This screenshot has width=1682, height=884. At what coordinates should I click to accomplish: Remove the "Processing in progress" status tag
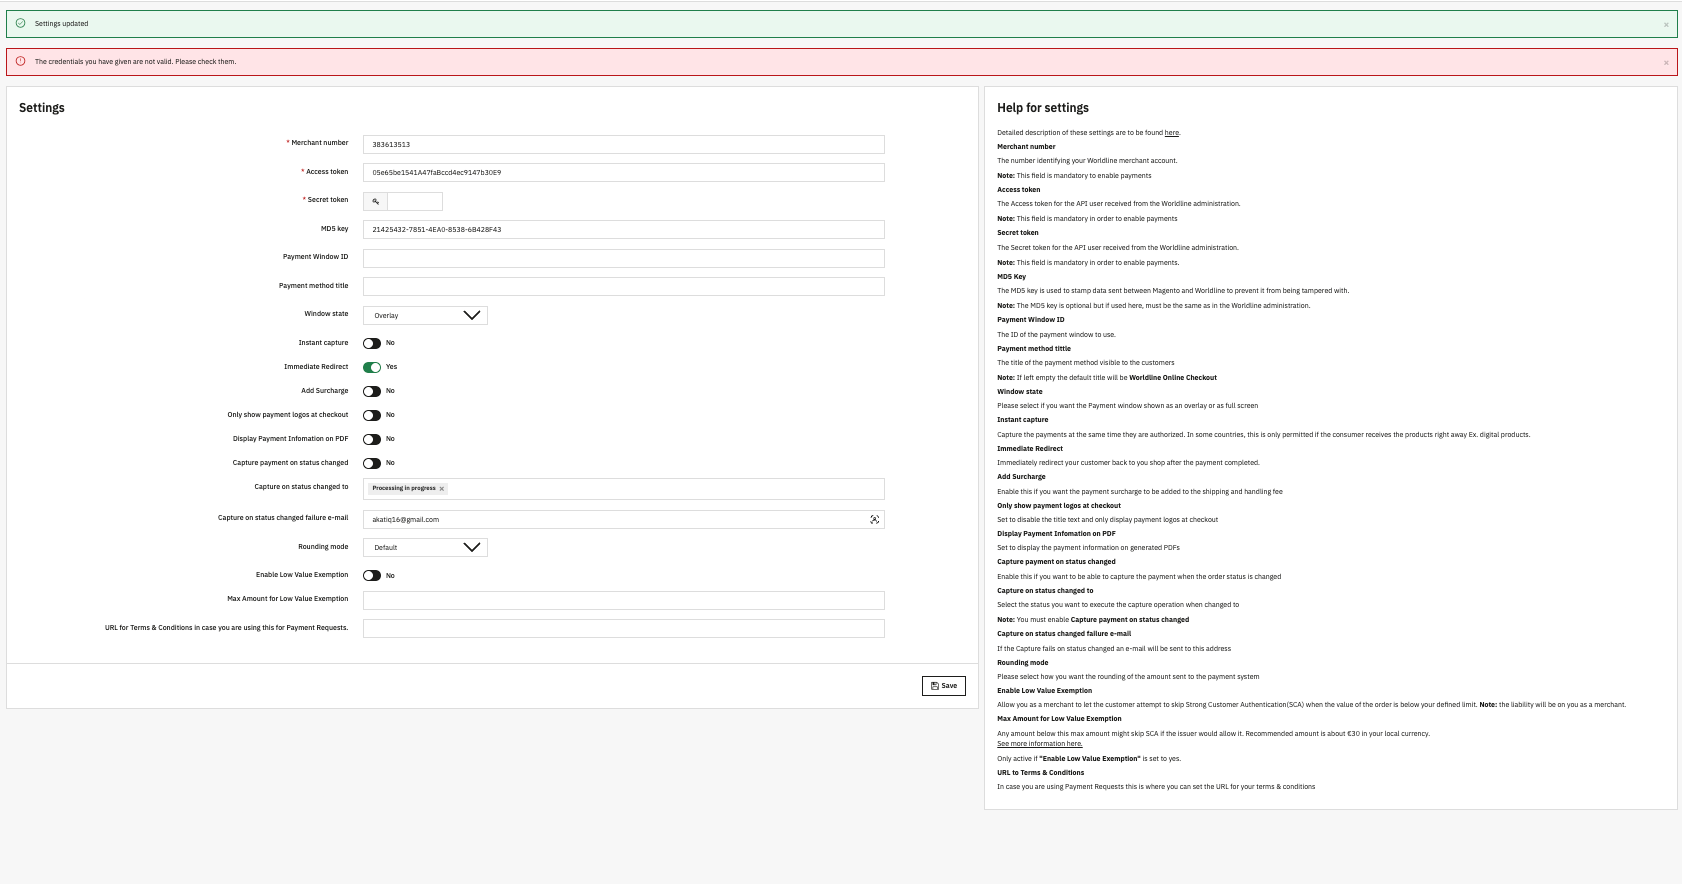pyautogui.click(x=441, y=489)
